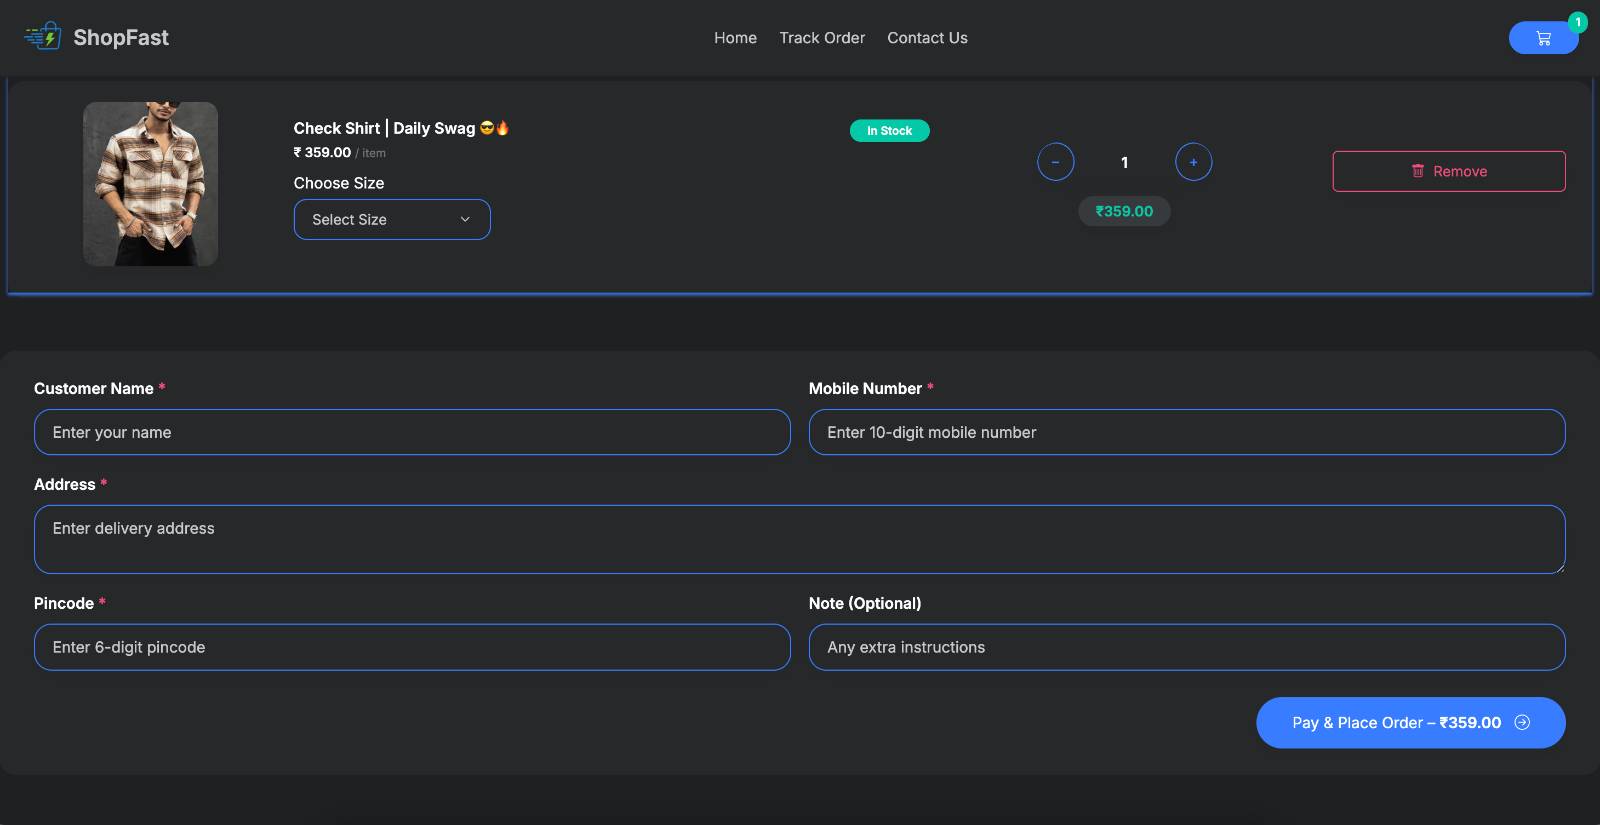The height and width of the screenshot is (825, 1600).
Task: Go to the Home page
Action: coord(735,38)
